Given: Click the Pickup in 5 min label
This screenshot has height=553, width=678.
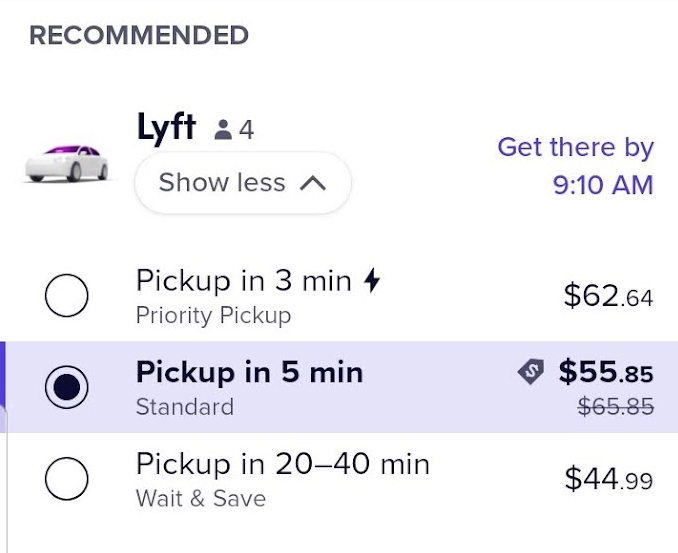Looking at the screenshot, I should [249, 373].
